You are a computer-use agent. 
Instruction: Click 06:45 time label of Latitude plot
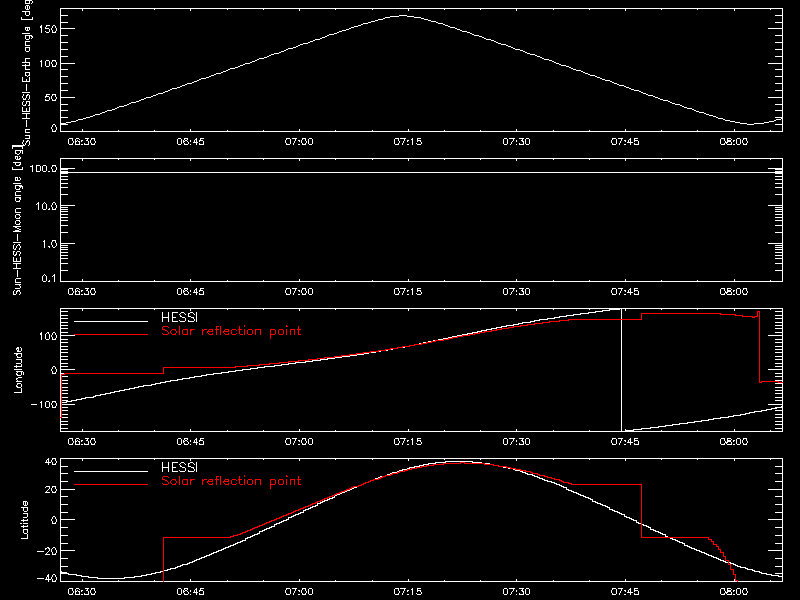(x=190, y=591)
